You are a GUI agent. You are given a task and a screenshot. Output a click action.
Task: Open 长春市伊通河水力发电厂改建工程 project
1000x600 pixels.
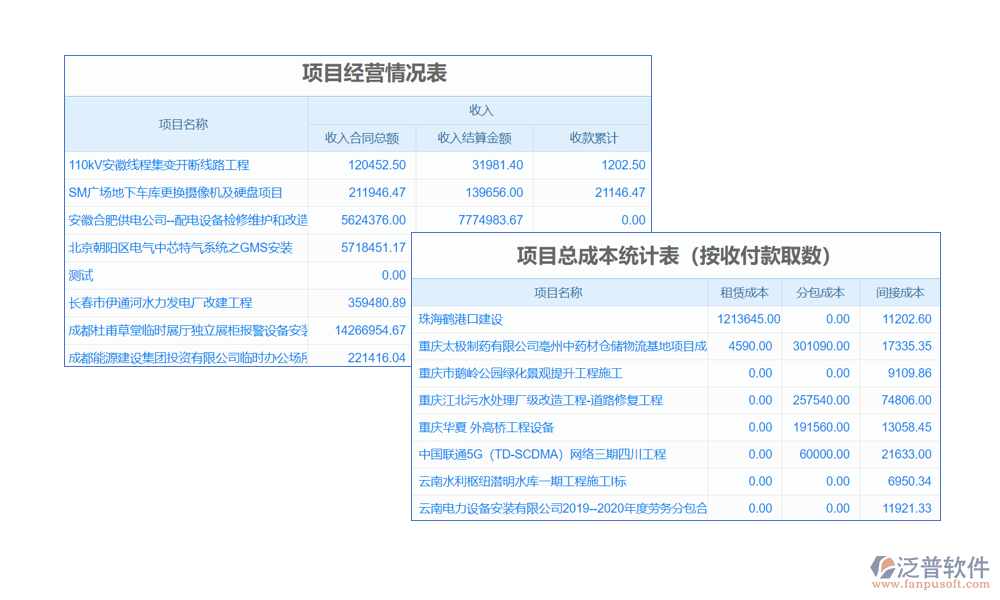(160, 302)
